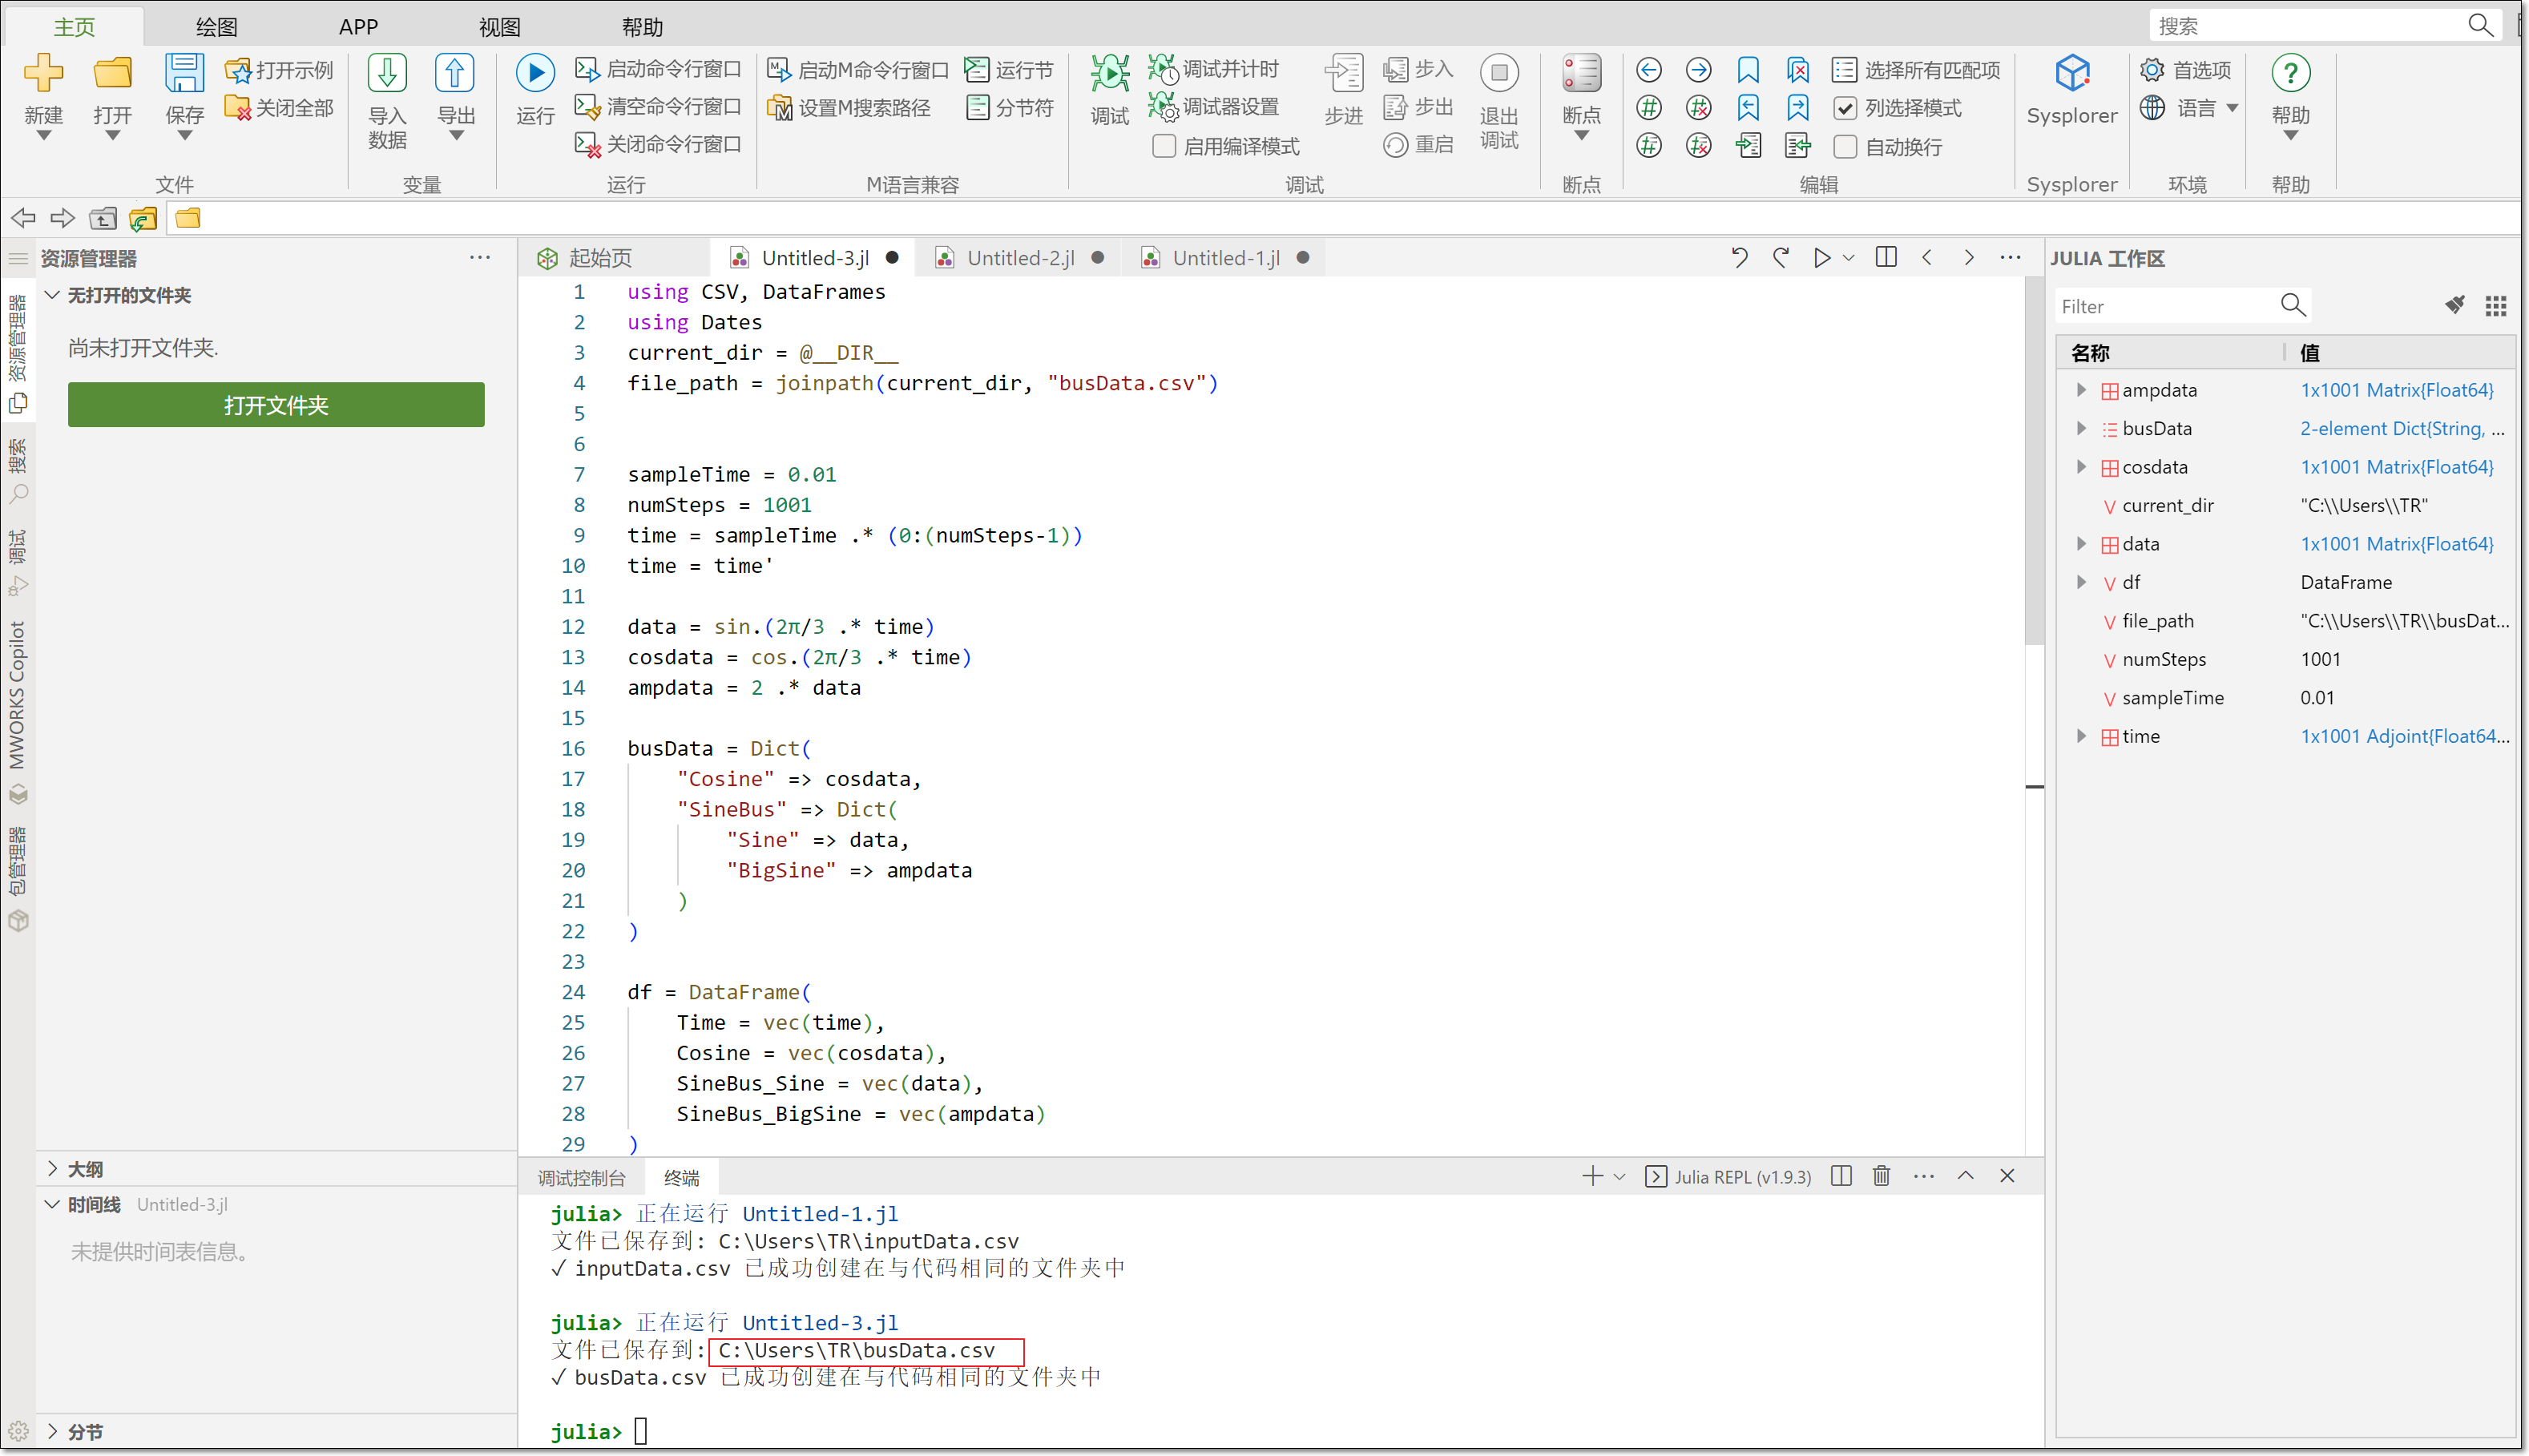Switch to the debug console tab
Viewport: 2529px width, 1456px height.
point(581,1177)
